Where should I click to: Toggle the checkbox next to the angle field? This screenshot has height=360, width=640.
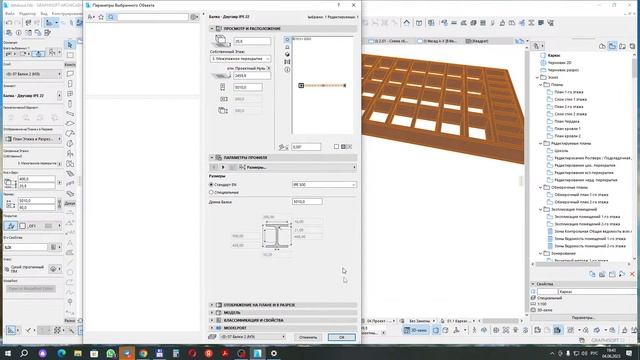click(x=336, y=147)
